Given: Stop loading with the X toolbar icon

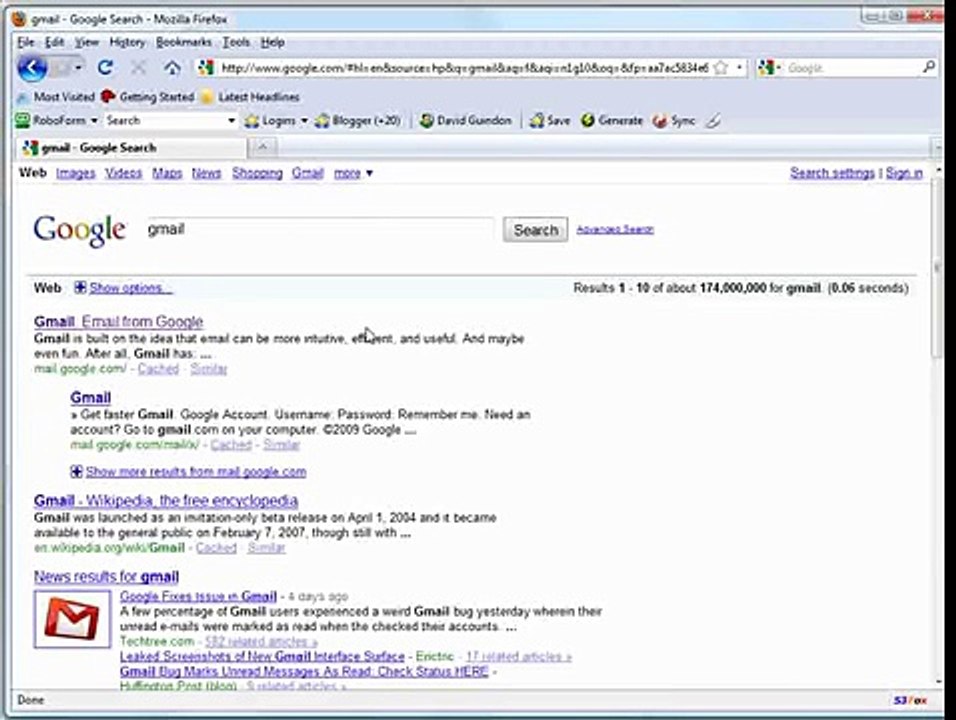Looking at the screenshot, I should pyautogui.click(x=138, y=68).
